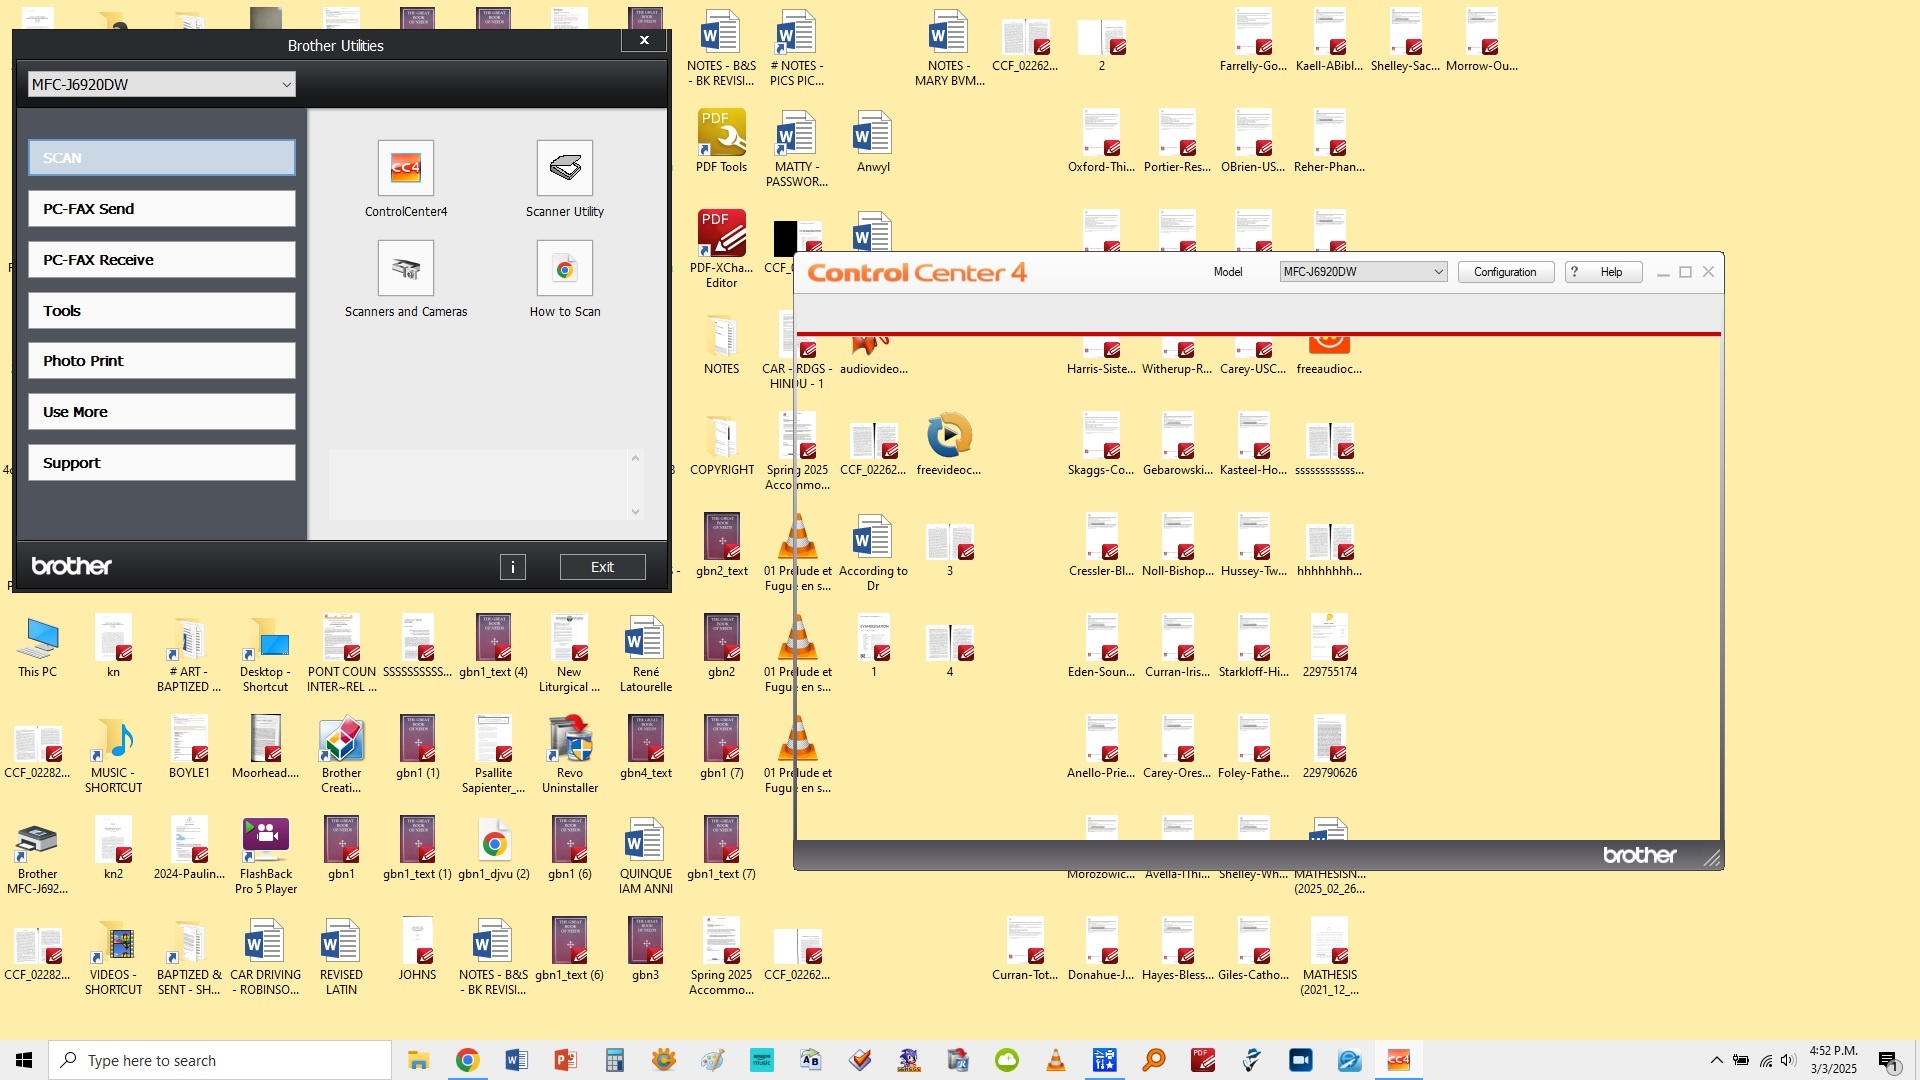This screenshot has height=1080, width=1920.
Task: Select Photo Print category
Action: click(x=161, y=361)
